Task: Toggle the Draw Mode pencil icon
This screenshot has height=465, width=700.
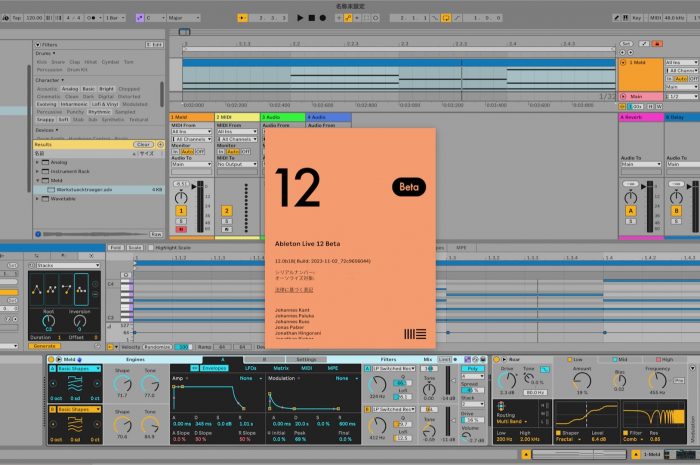Action: click(617, 18)
